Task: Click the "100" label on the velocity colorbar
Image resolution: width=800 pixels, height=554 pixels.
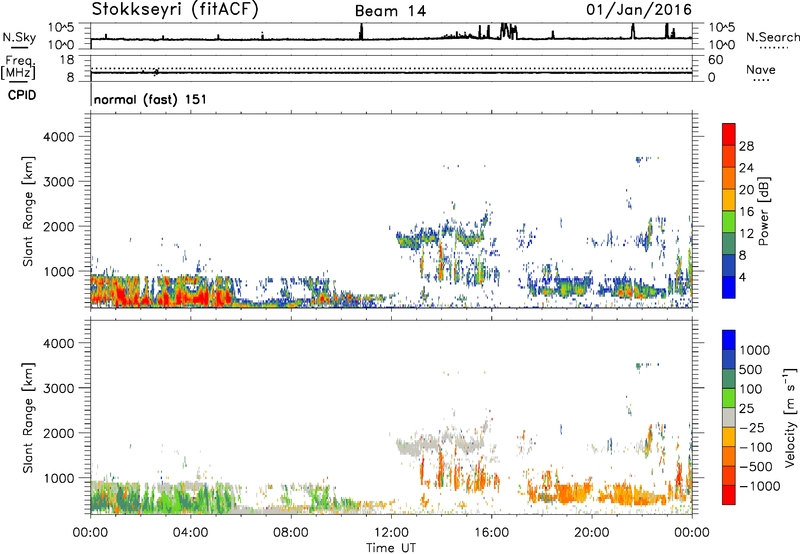Action: 751,389
